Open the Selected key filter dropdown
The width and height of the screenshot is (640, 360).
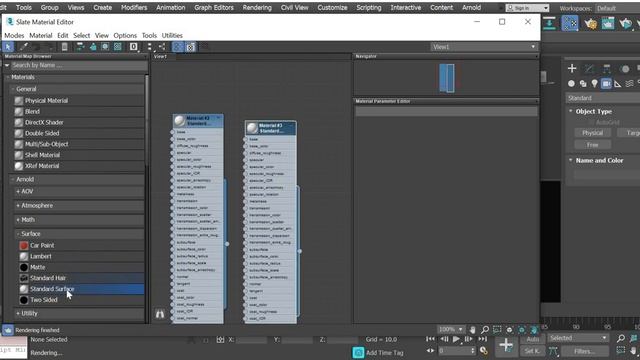pos(578,338)
